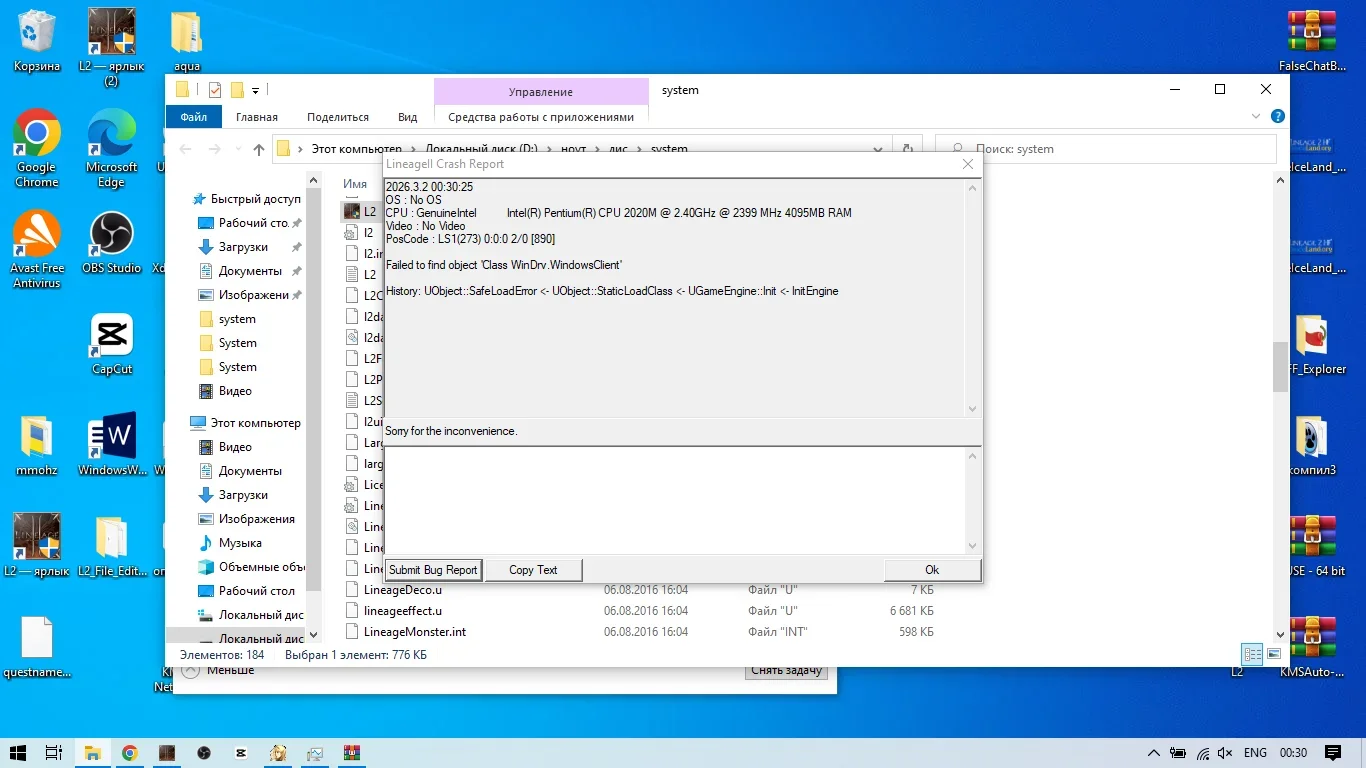Open the Поделиться ribbon tab

click(x=338, y=117)
